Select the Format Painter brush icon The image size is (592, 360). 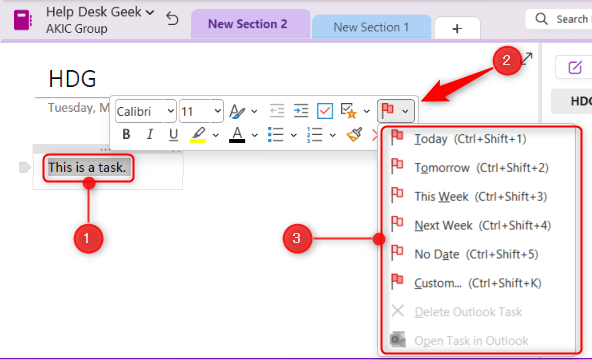(x=355, y=134)
